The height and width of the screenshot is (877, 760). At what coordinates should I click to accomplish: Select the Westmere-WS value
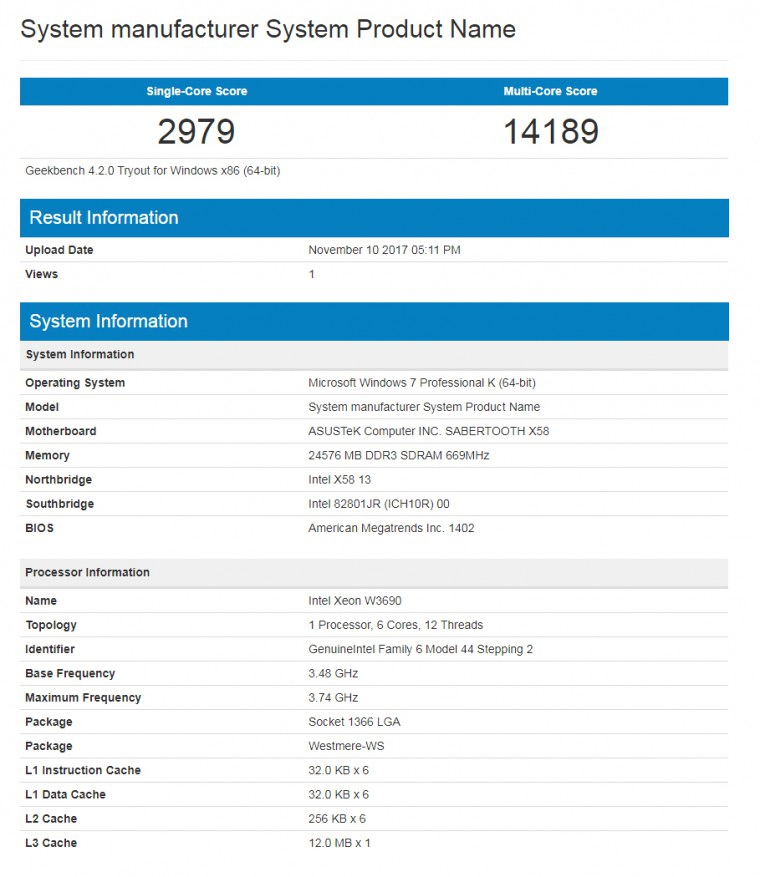tap(346, 746)
